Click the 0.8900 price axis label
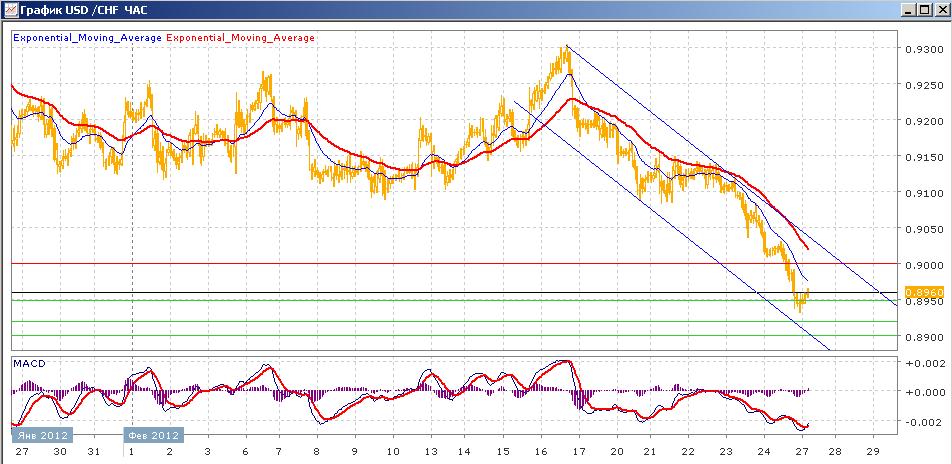952x464 pixels. (x=925, y=337)
